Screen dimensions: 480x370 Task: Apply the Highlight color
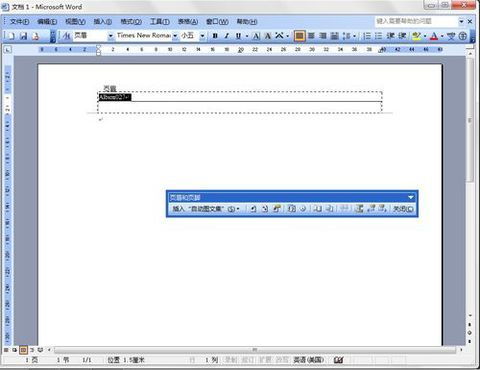[x=416, y=36]
